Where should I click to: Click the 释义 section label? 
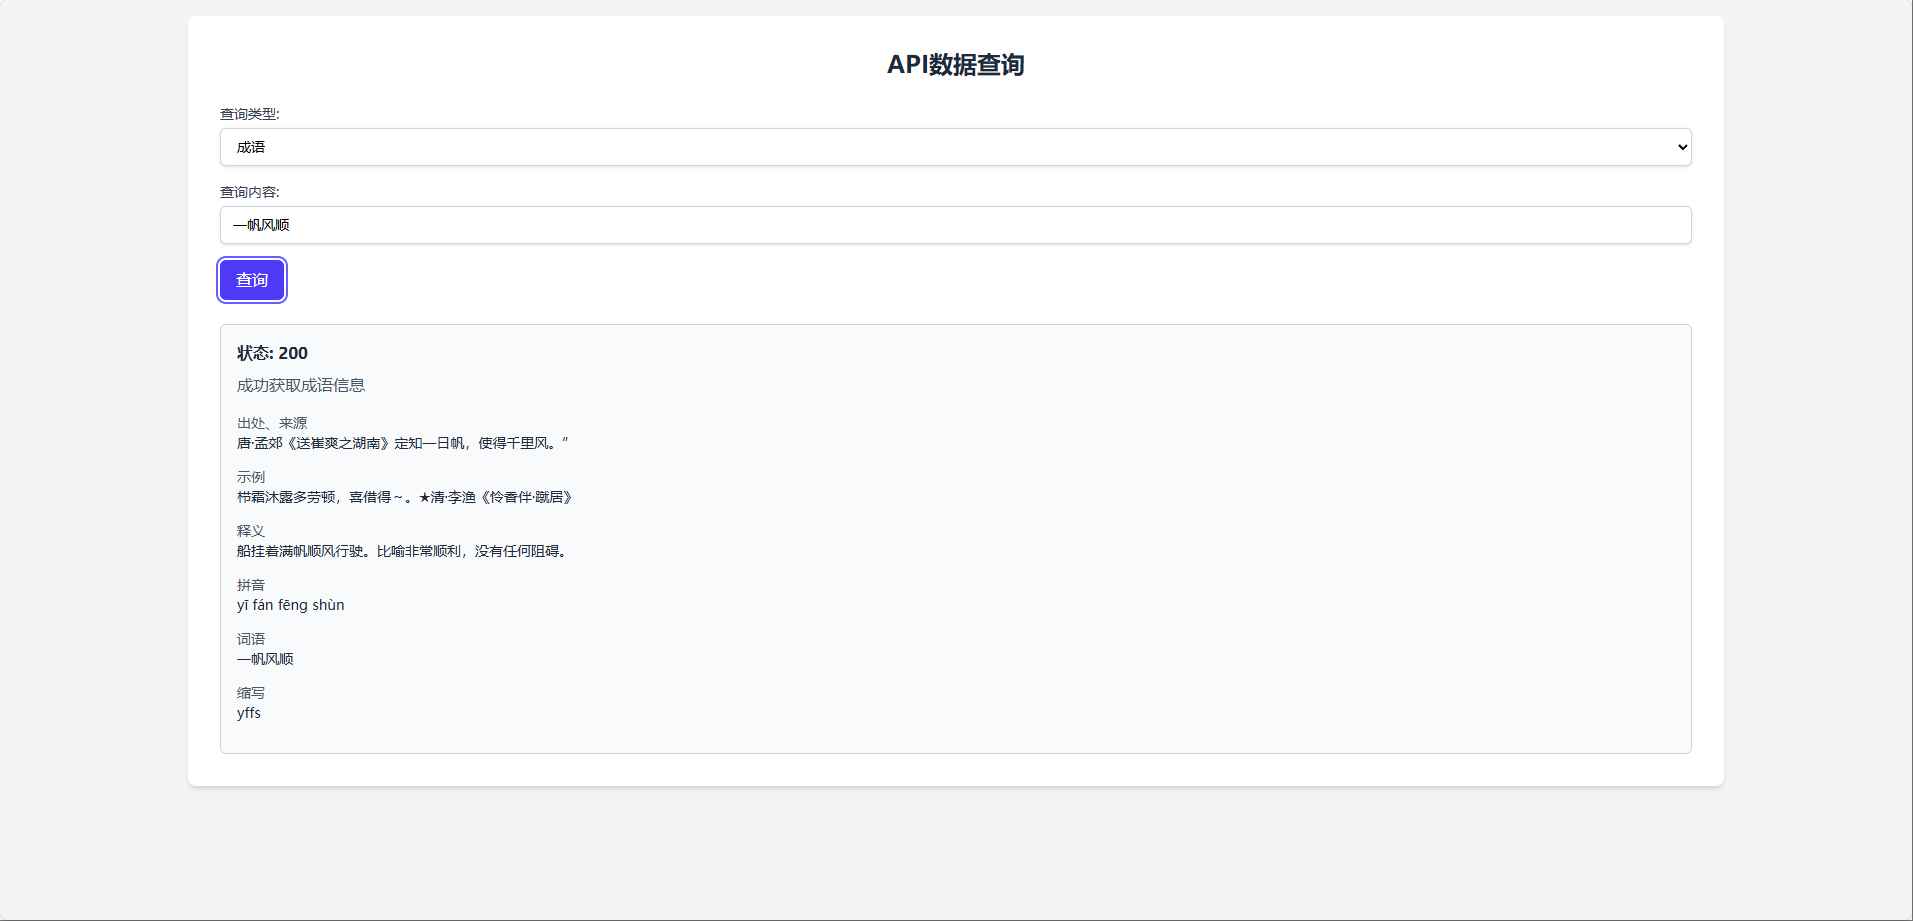[x=249, y=530]
